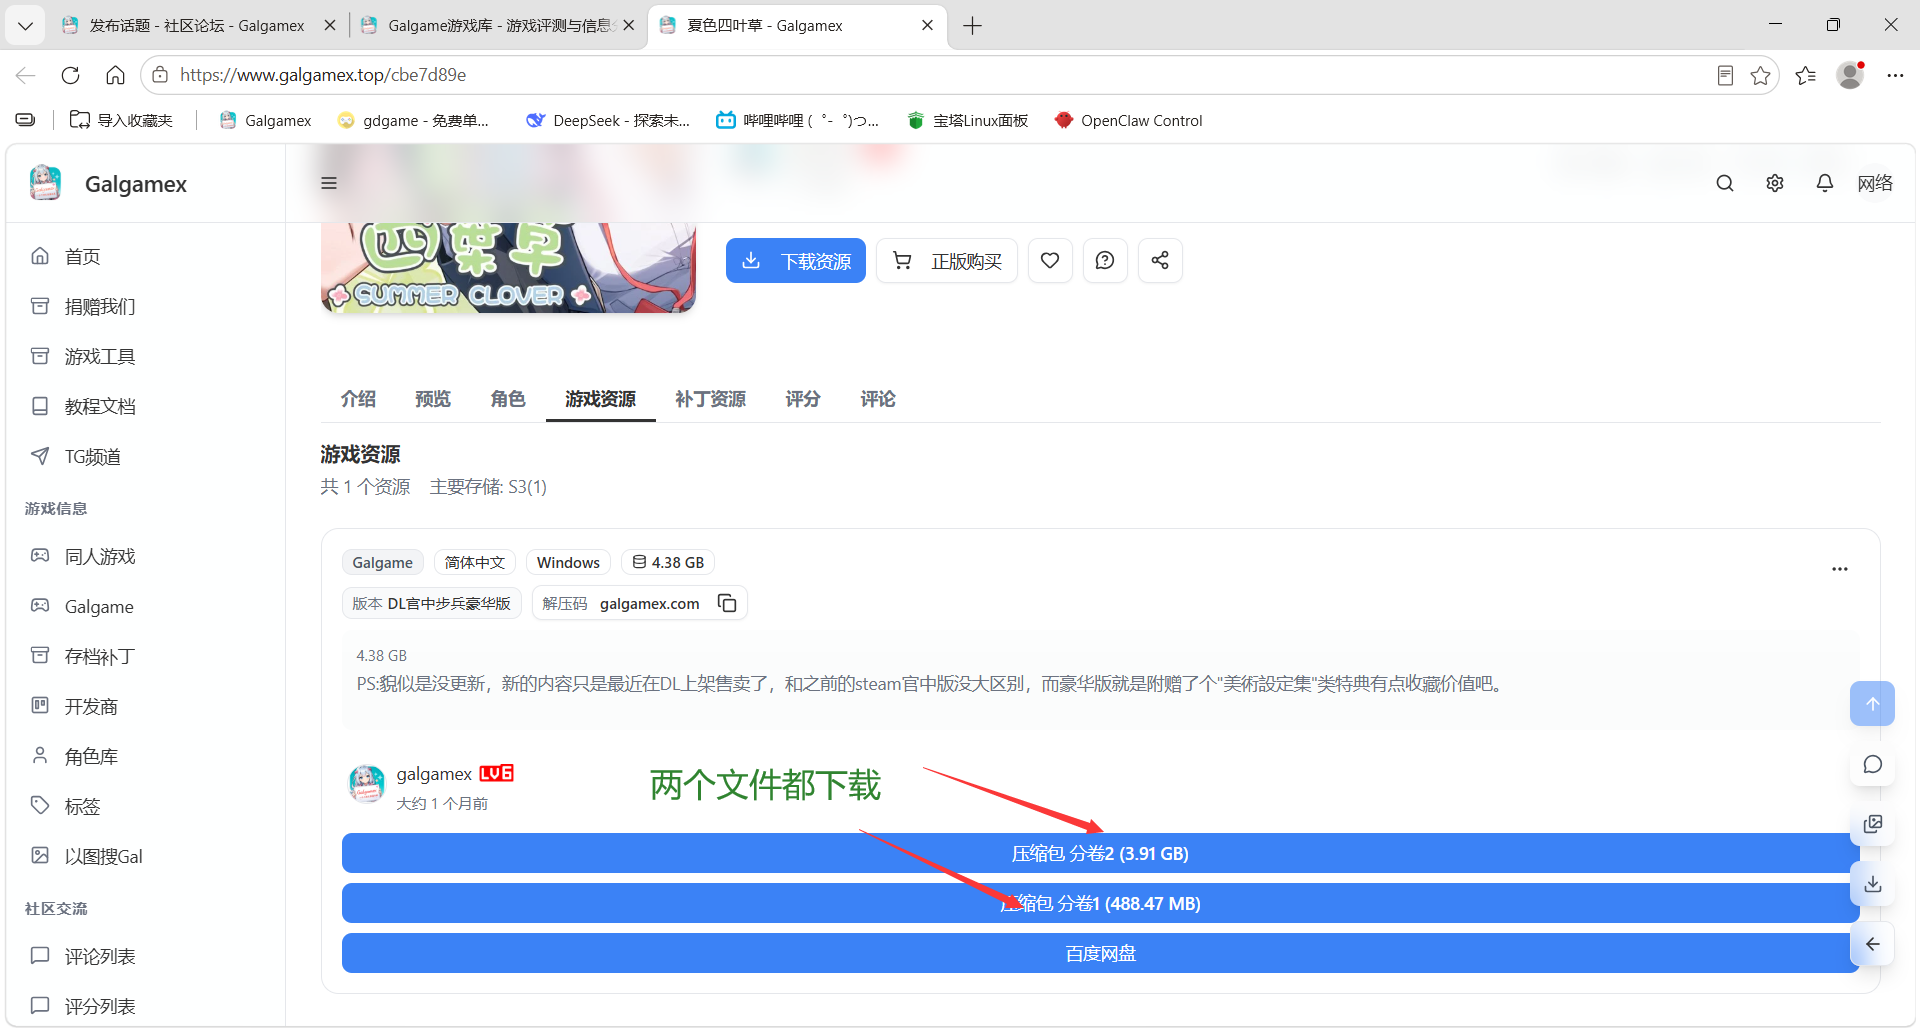This screenshot has width=1920, height=1030.
Task: Click the galgamex uploader avatar
Action: tap(366, 784)
